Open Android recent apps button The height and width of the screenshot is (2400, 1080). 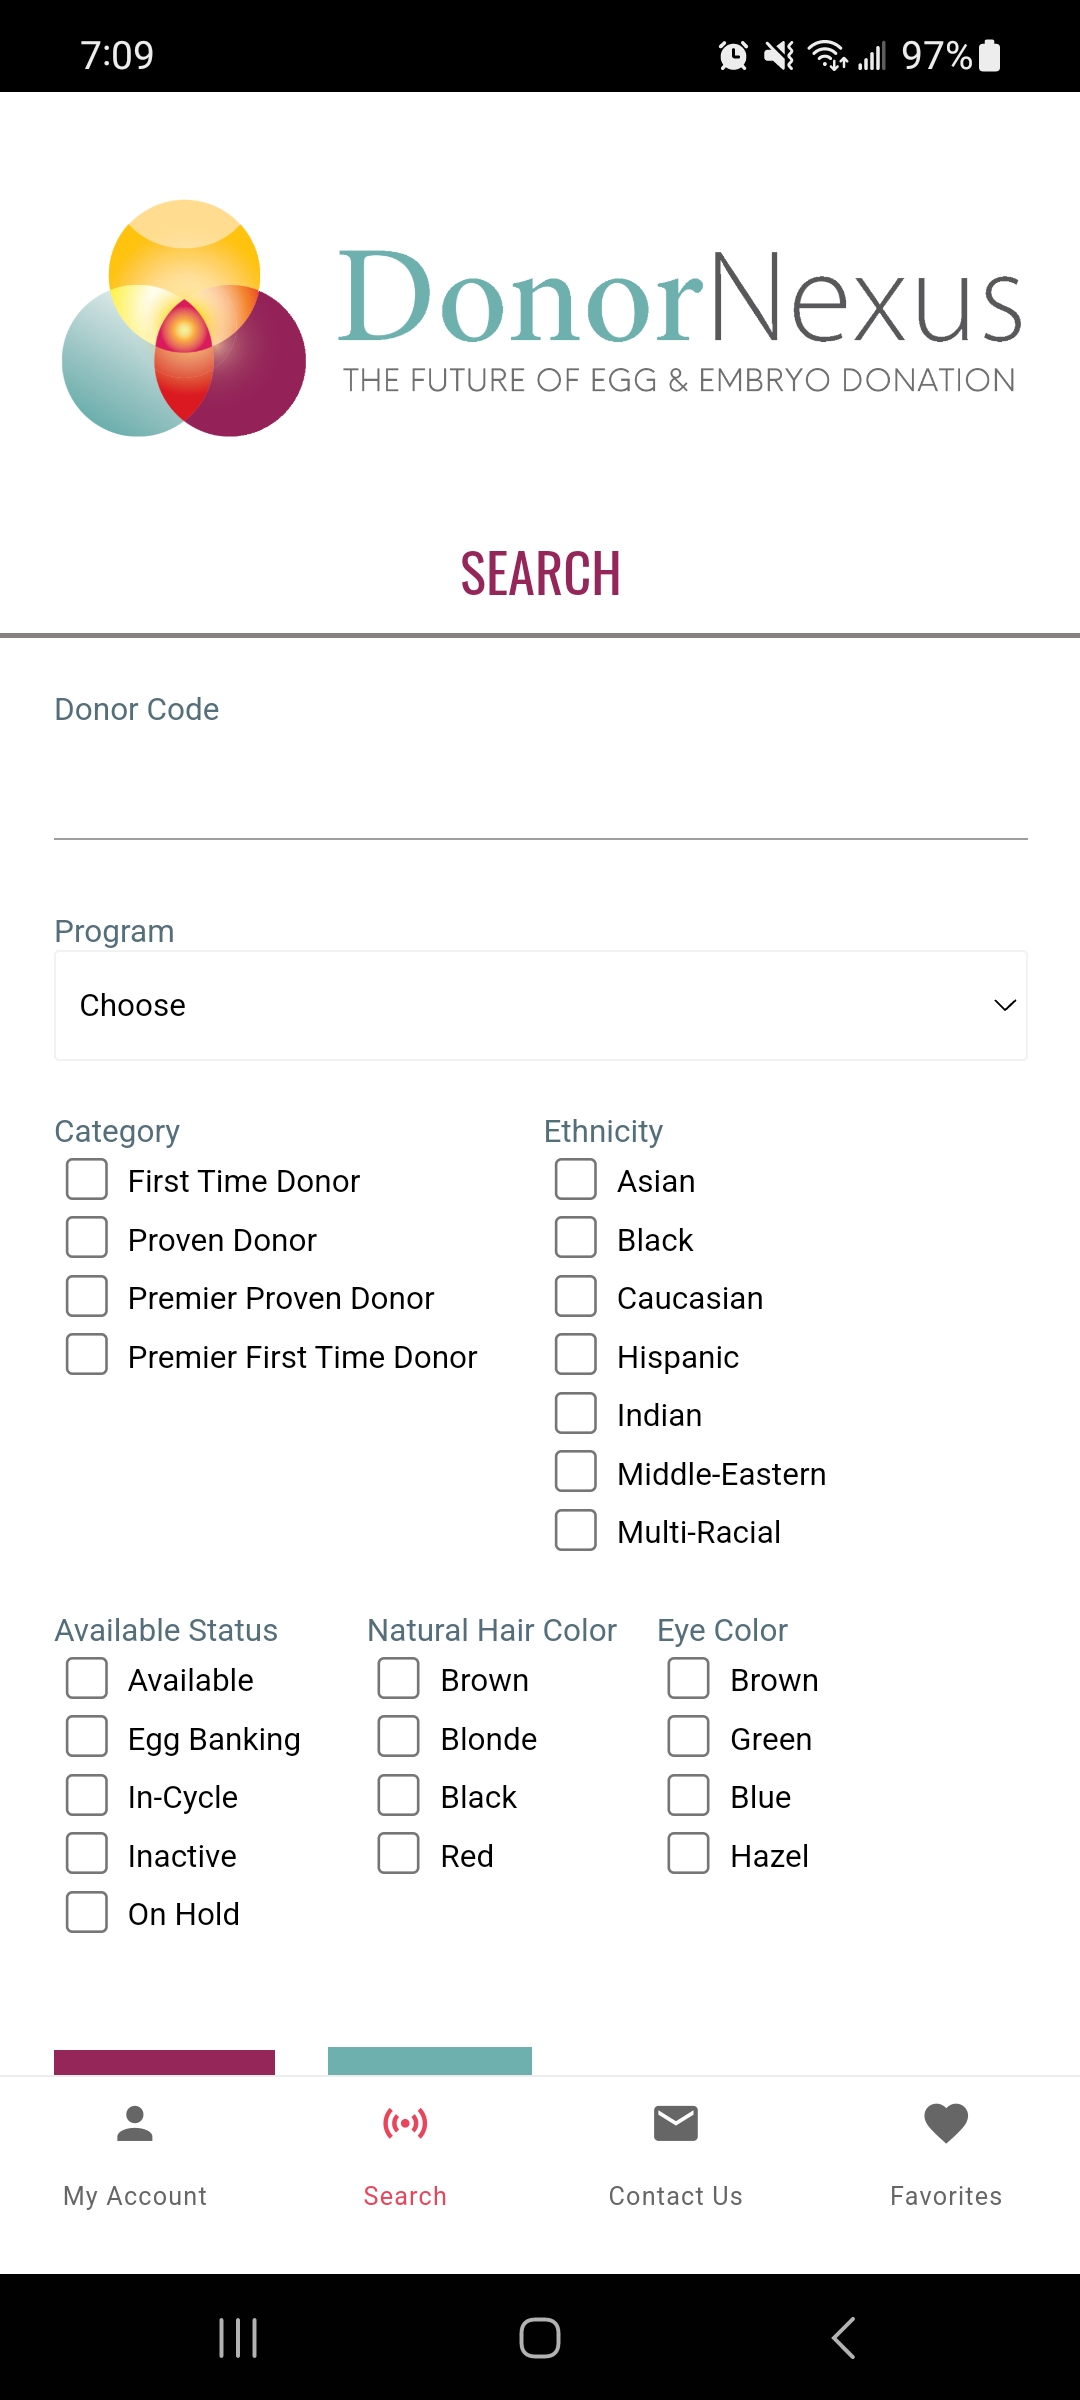pyautogui.click(x=238, y=2338)
